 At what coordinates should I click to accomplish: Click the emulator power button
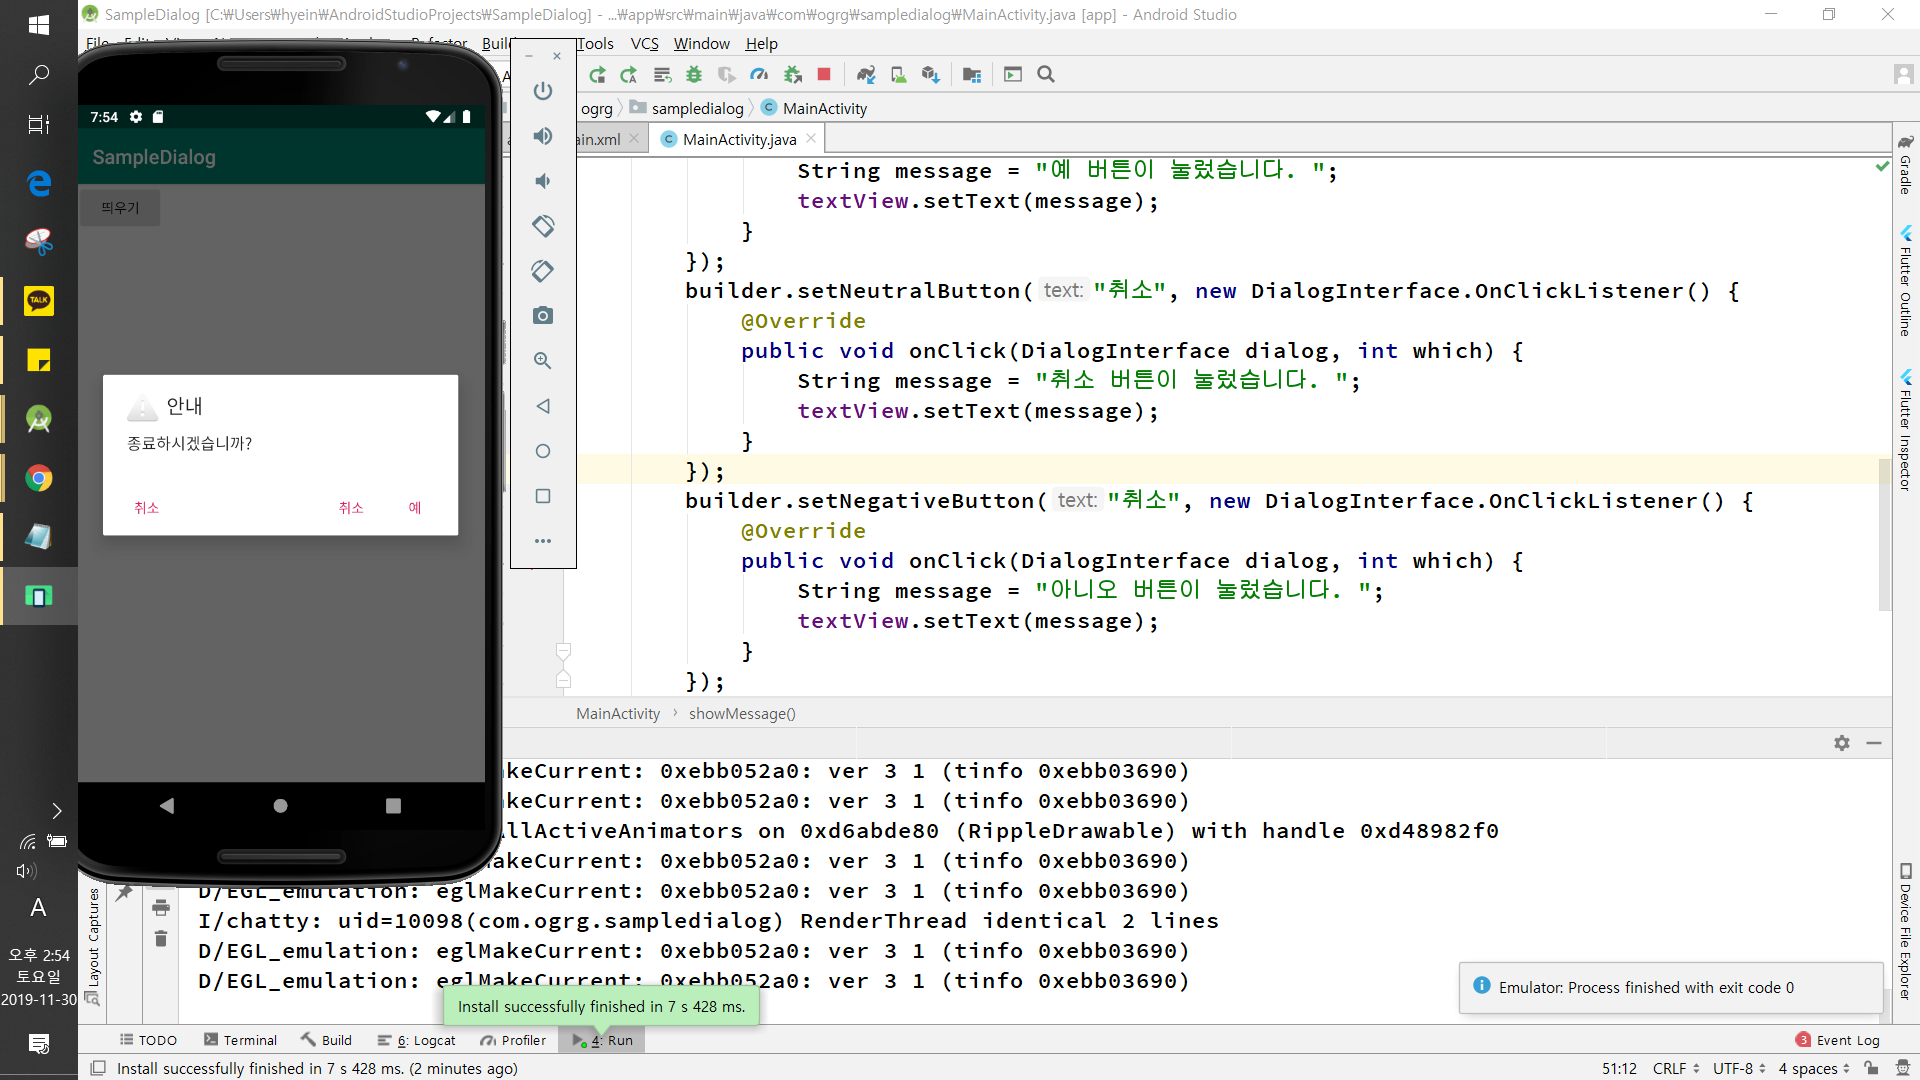tap(543, 91)
